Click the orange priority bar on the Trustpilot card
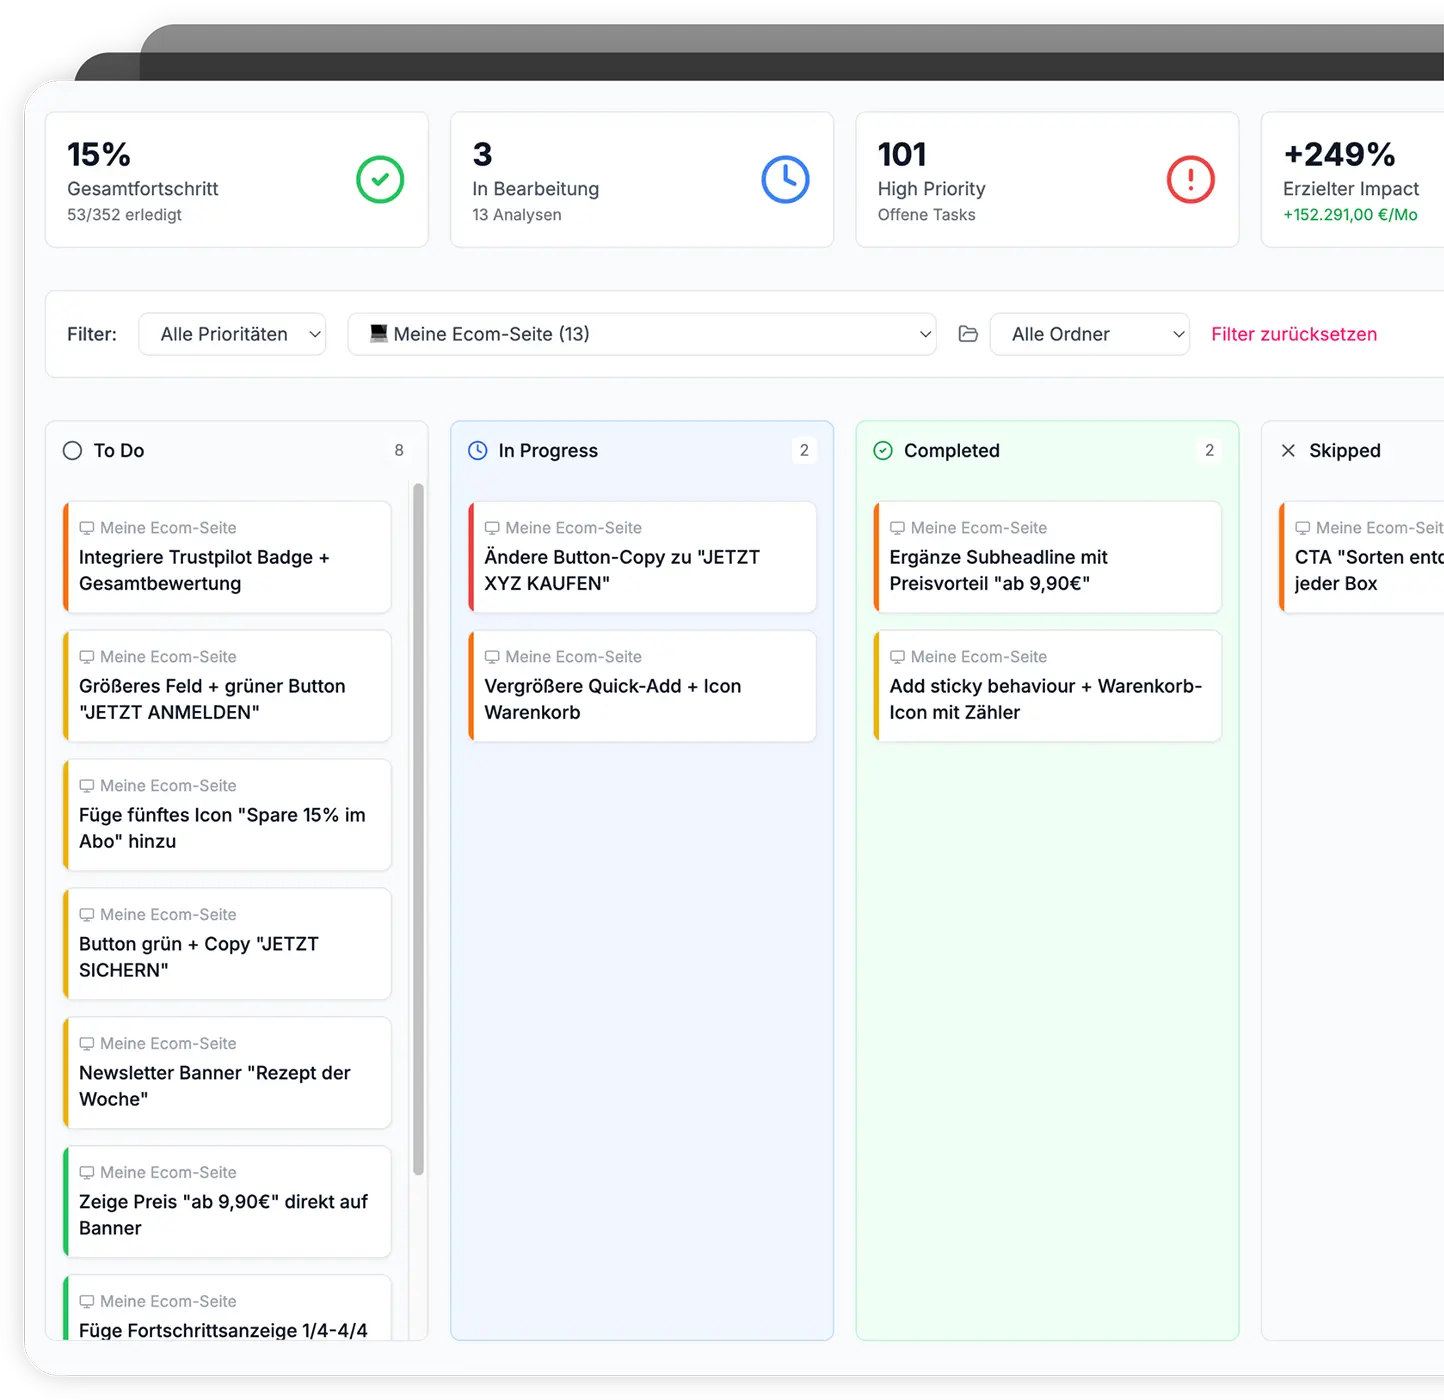1444x1400 pixels. (66, 557)
